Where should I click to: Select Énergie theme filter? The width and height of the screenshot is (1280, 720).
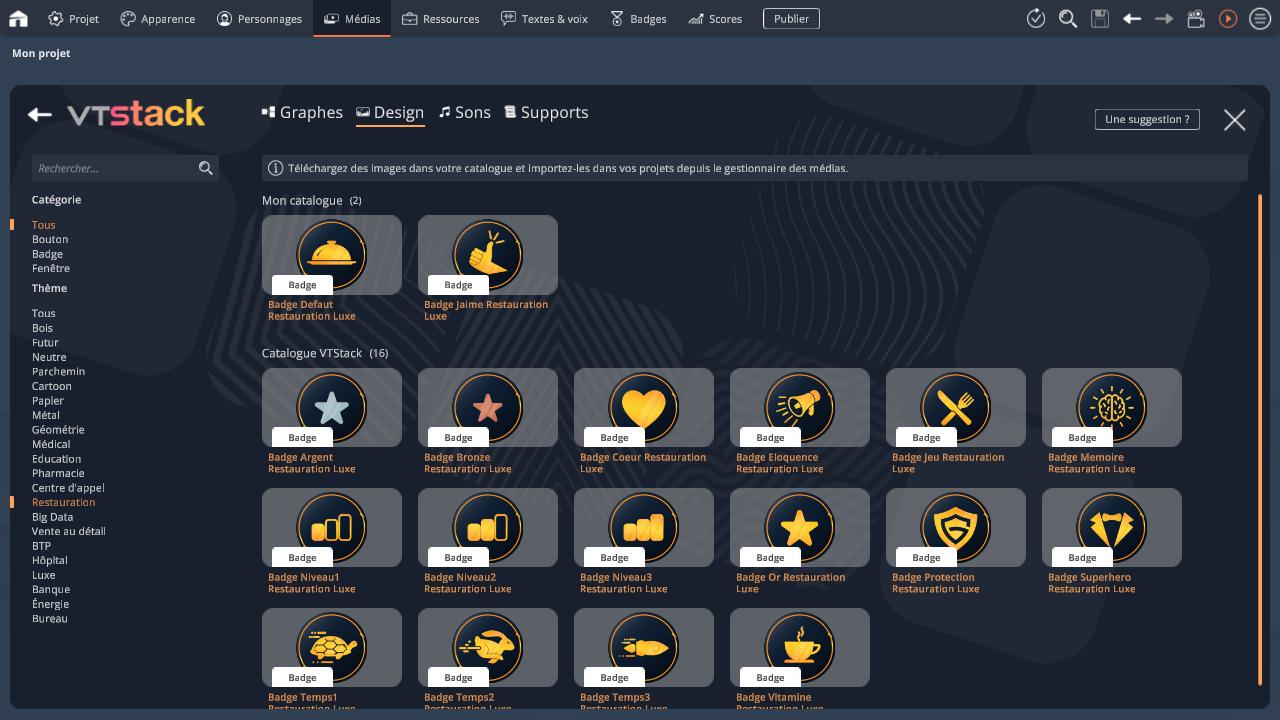(50, 604)
